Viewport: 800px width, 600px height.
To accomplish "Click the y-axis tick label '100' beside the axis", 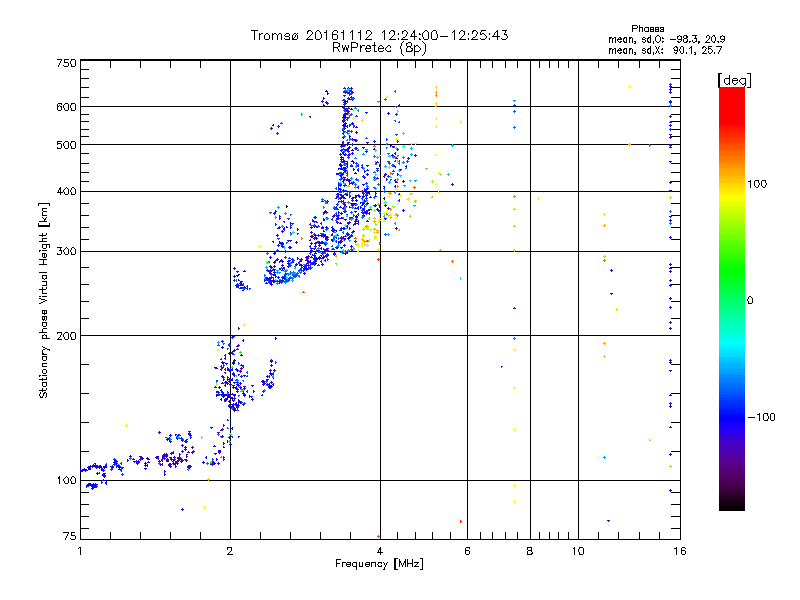I will click(x=66, y=480).
